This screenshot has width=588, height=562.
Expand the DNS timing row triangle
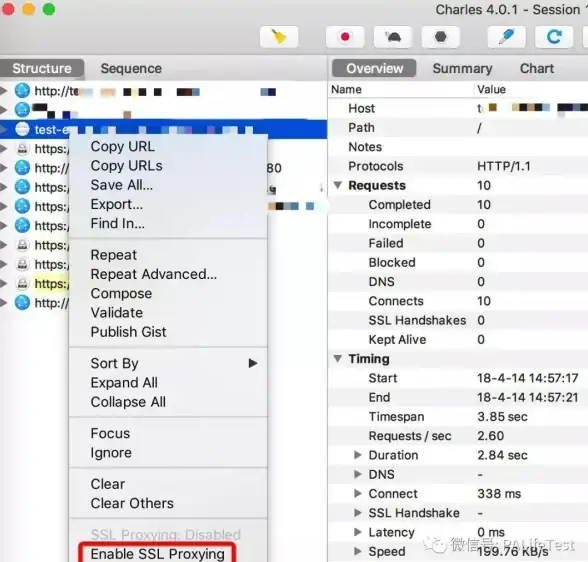357,474
